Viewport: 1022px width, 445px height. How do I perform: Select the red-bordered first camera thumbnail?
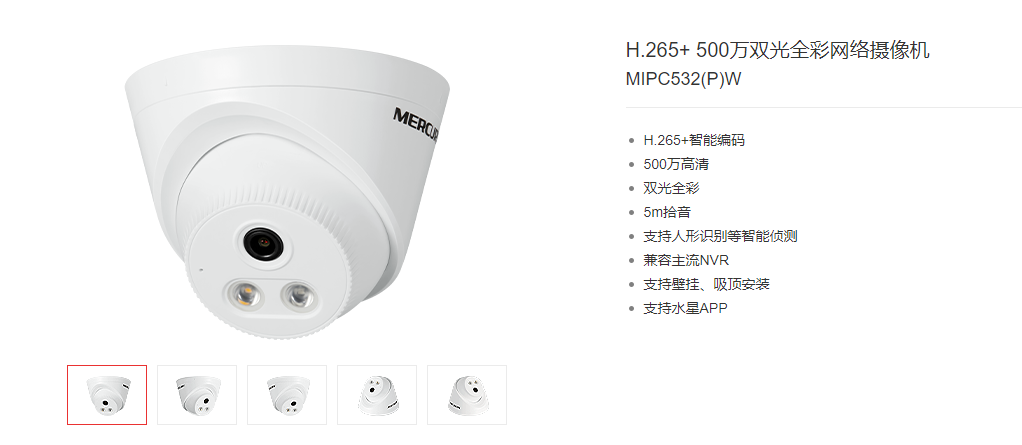point(107,395)
